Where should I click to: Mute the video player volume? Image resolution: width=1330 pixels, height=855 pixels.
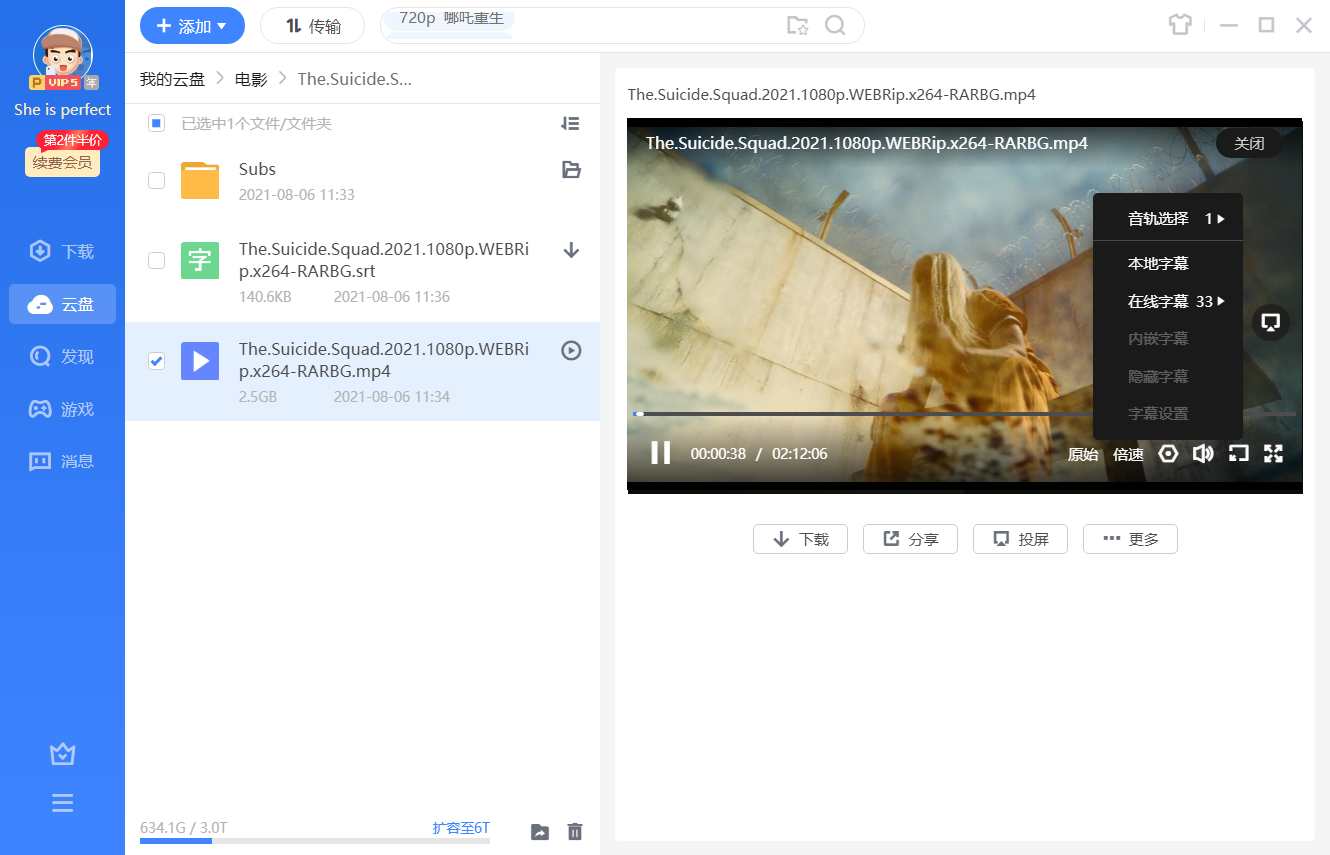pyautogui.click(x=1203, y=454)
